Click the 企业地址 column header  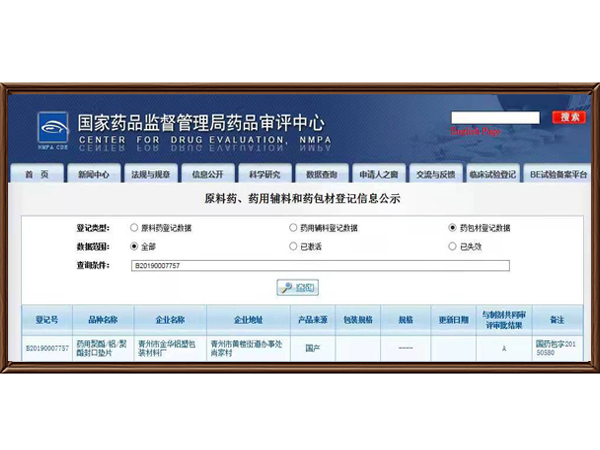coord(248,320)
